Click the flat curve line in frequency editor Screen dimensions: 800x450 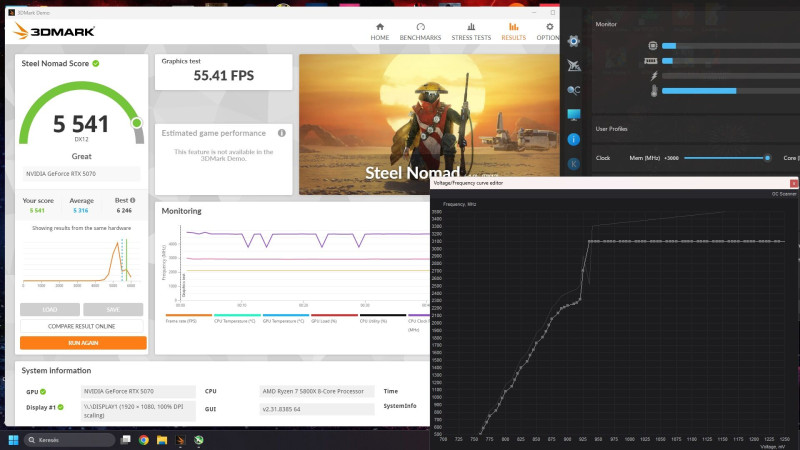coord(686,241)
